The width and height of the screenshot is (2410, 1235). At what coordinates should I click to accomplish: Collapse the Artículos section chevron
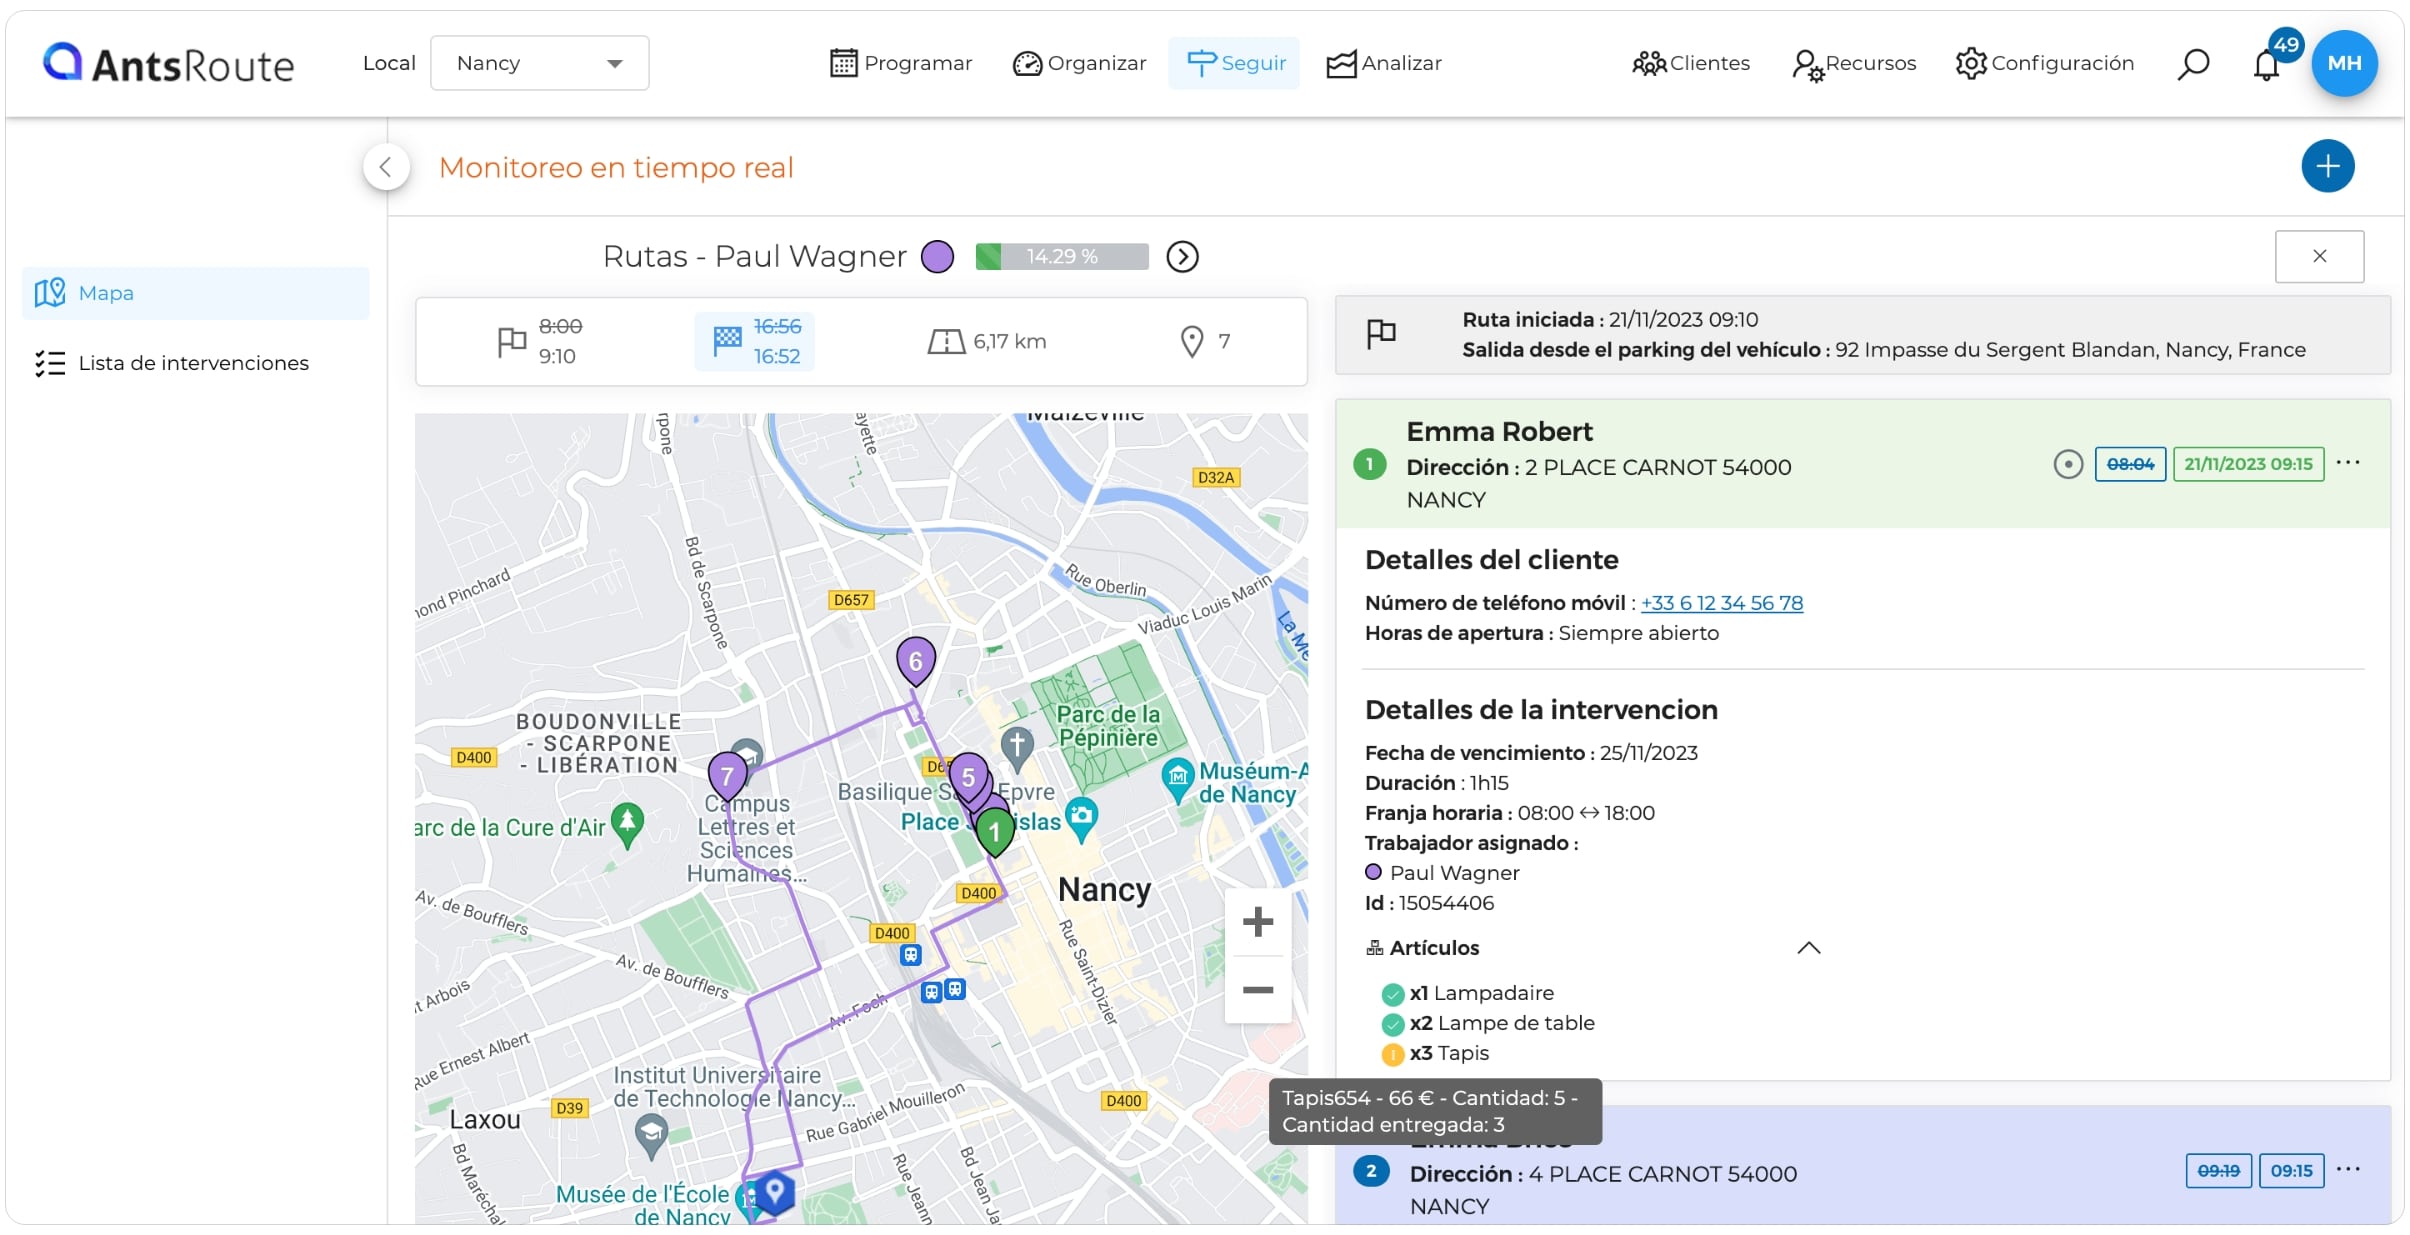[1809, 948]
